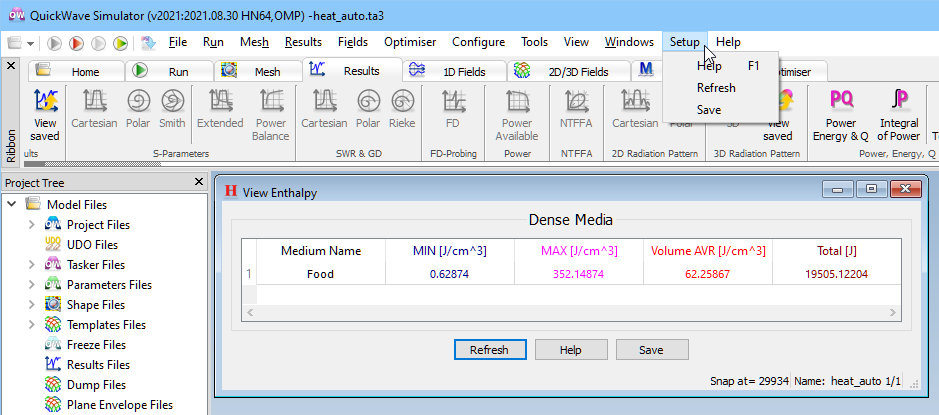Viewport: 939px width, 415px height.
Task: Click Refresh button in View Enthalpy window
Action: click(x=489, y=350)
